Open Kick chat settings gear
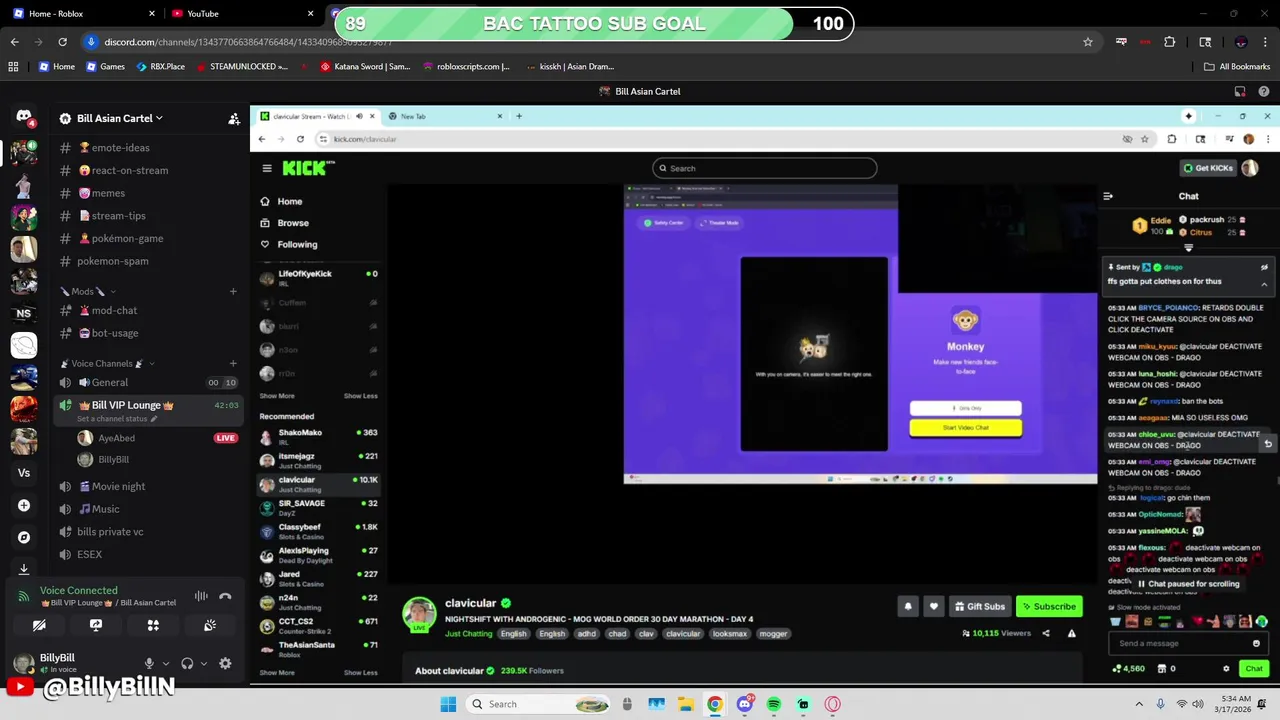Screen dimensions: 1280x720 [1226, 668]
